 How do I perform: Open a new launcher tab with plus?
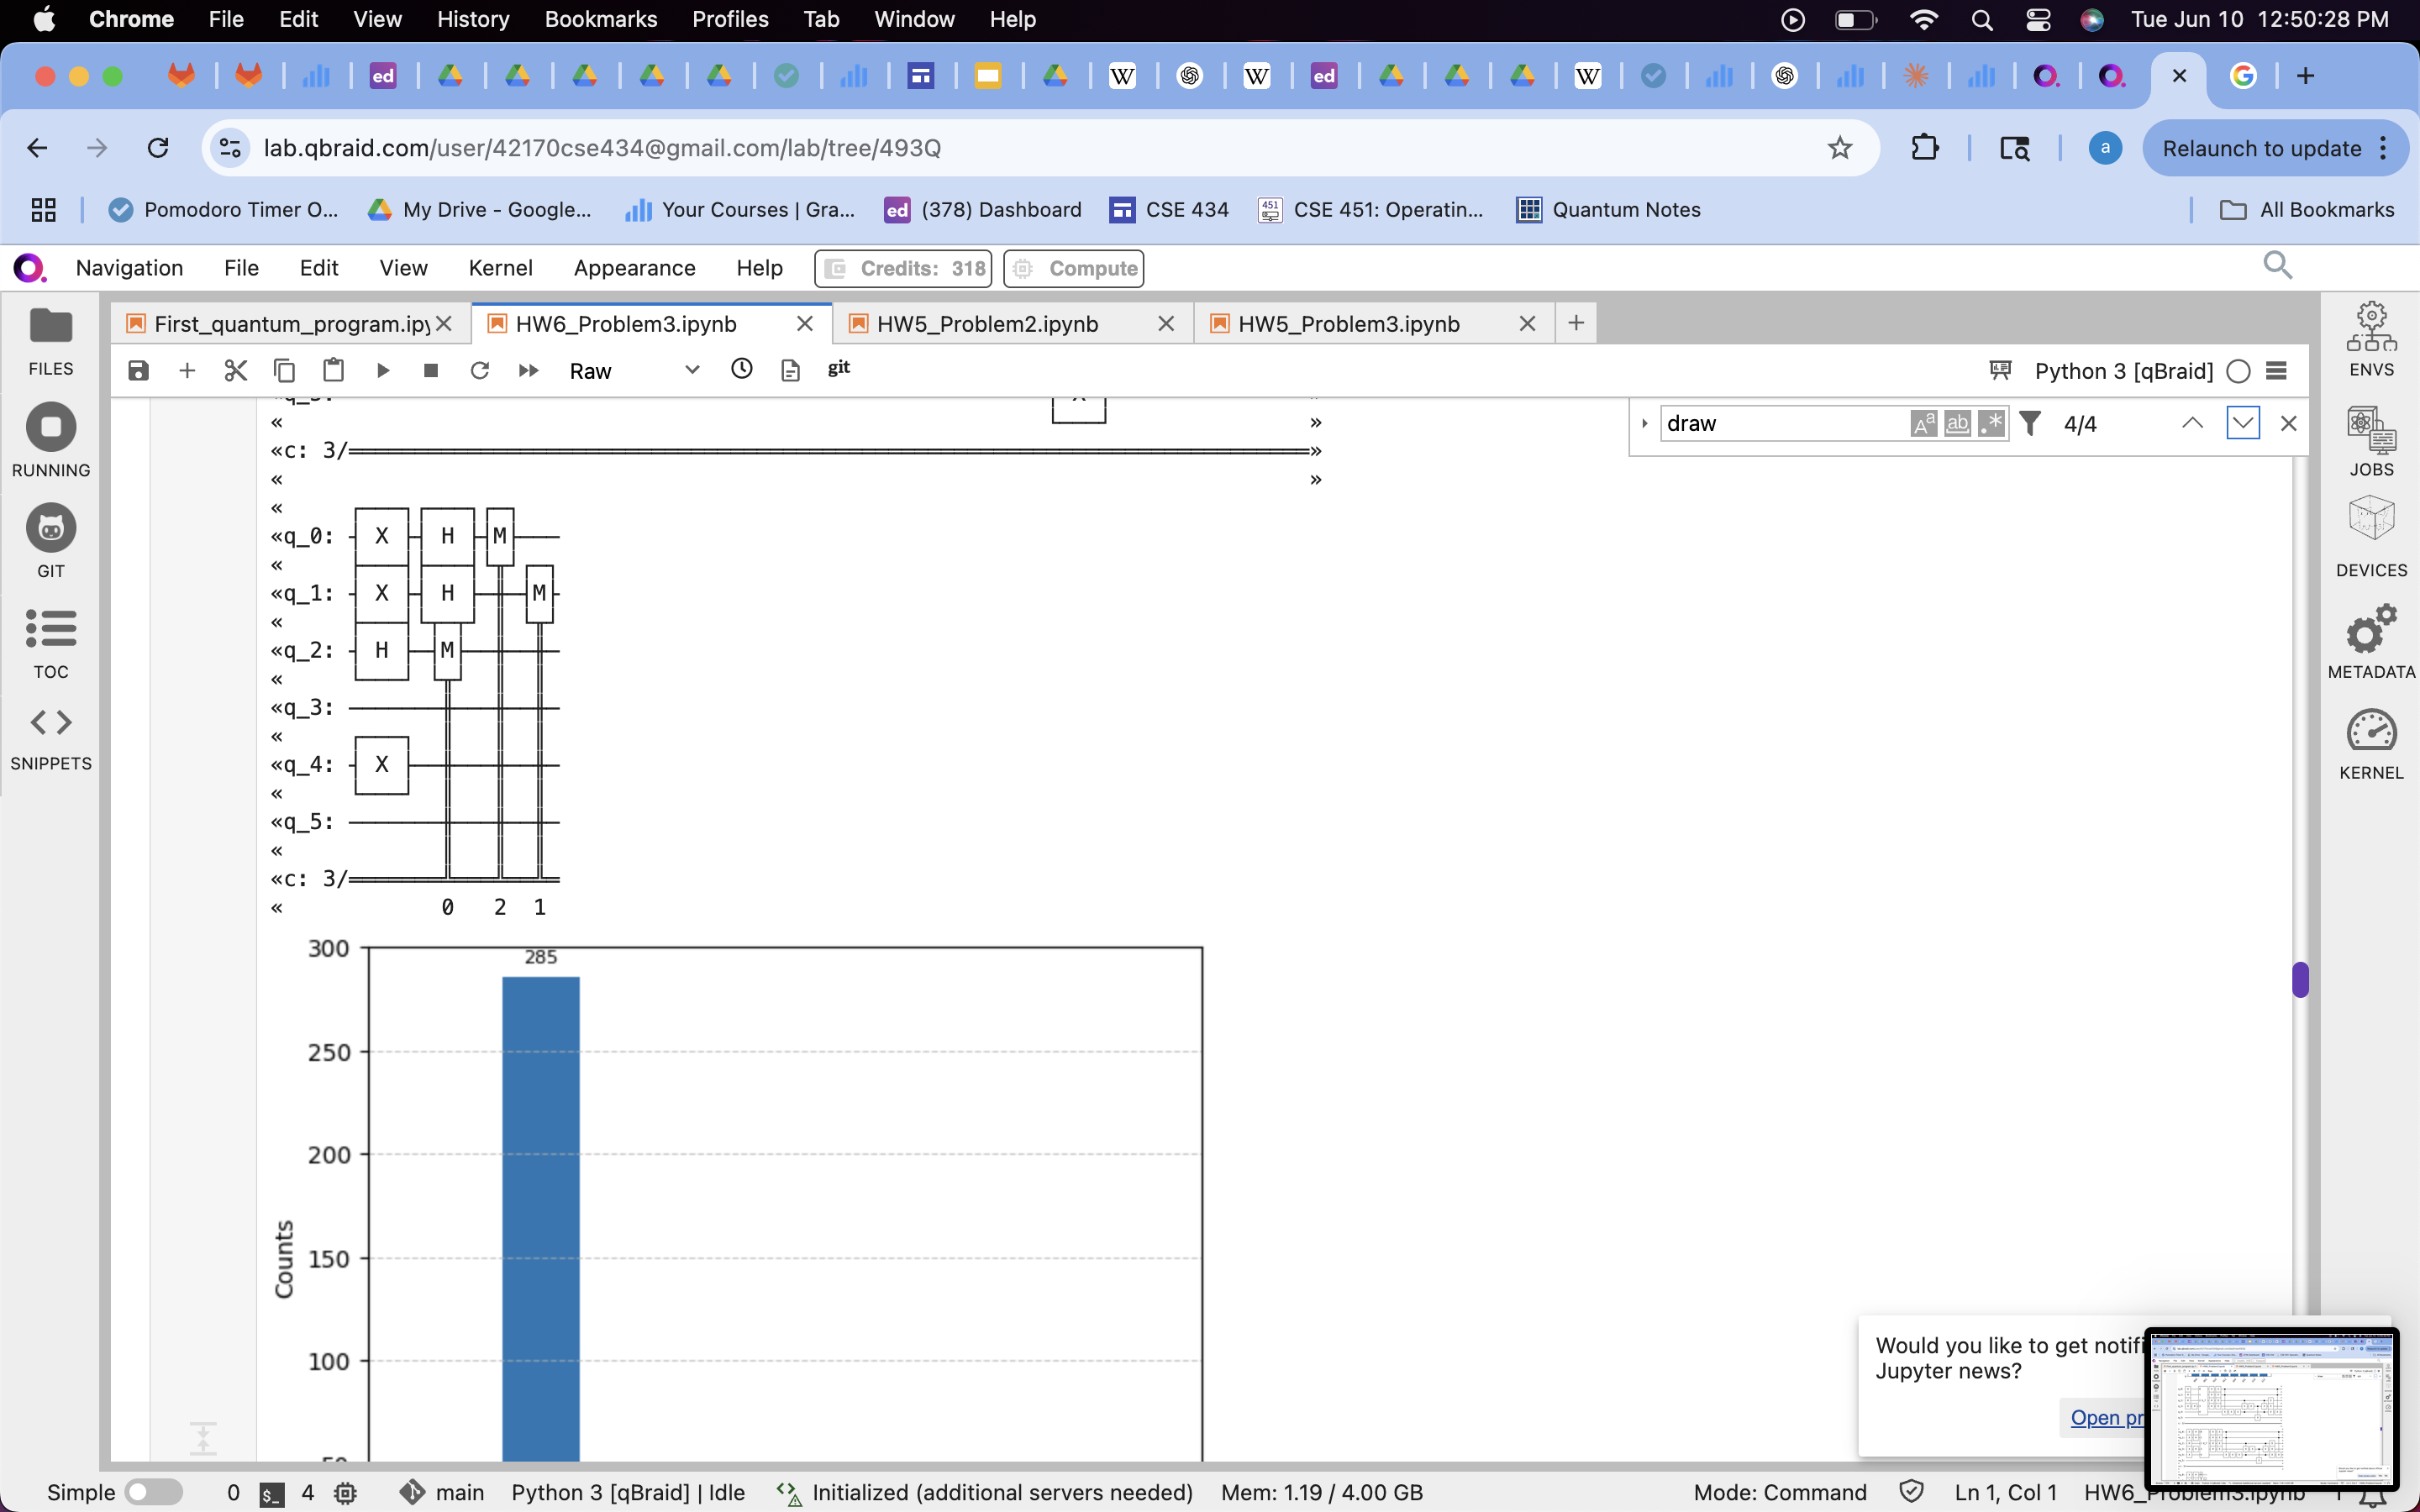1576,323
